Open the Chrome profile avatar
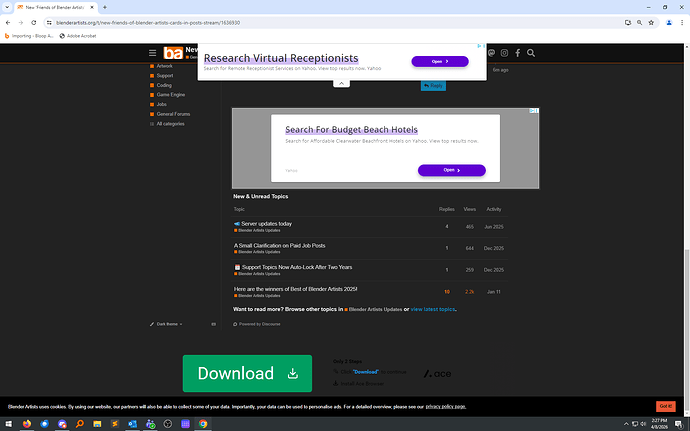Viewport: 690px width, 431px height. pos(669,22)
